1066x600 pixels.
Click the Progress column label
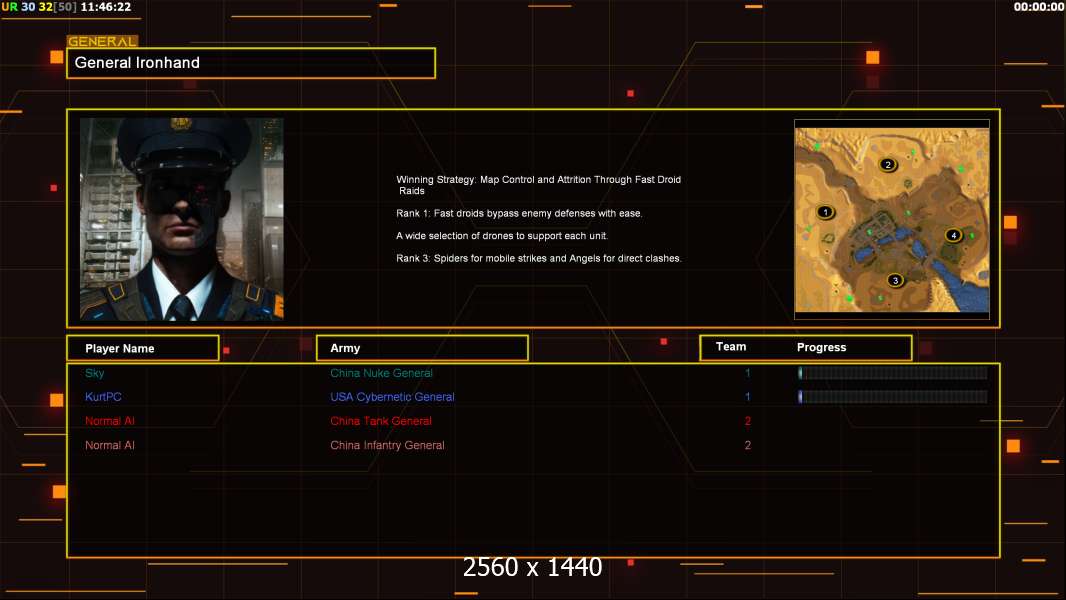[821, 347]
